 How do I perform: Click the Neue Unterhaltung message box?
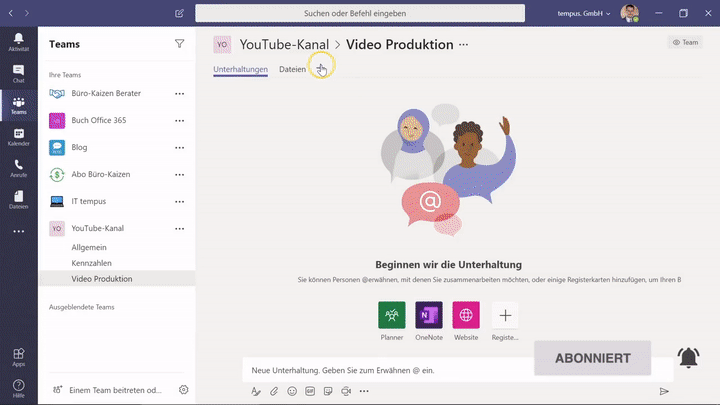pos(457,370)
